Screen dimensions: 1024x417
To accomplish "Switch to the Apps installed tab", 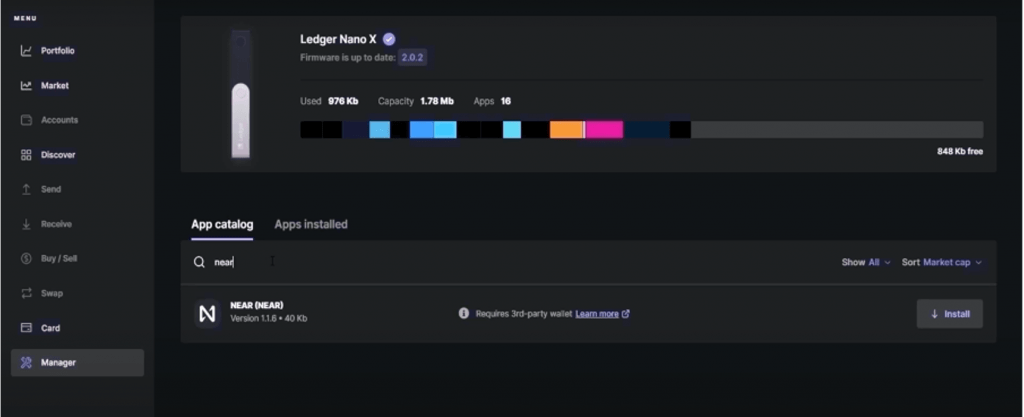I will [x=311, y=224].
